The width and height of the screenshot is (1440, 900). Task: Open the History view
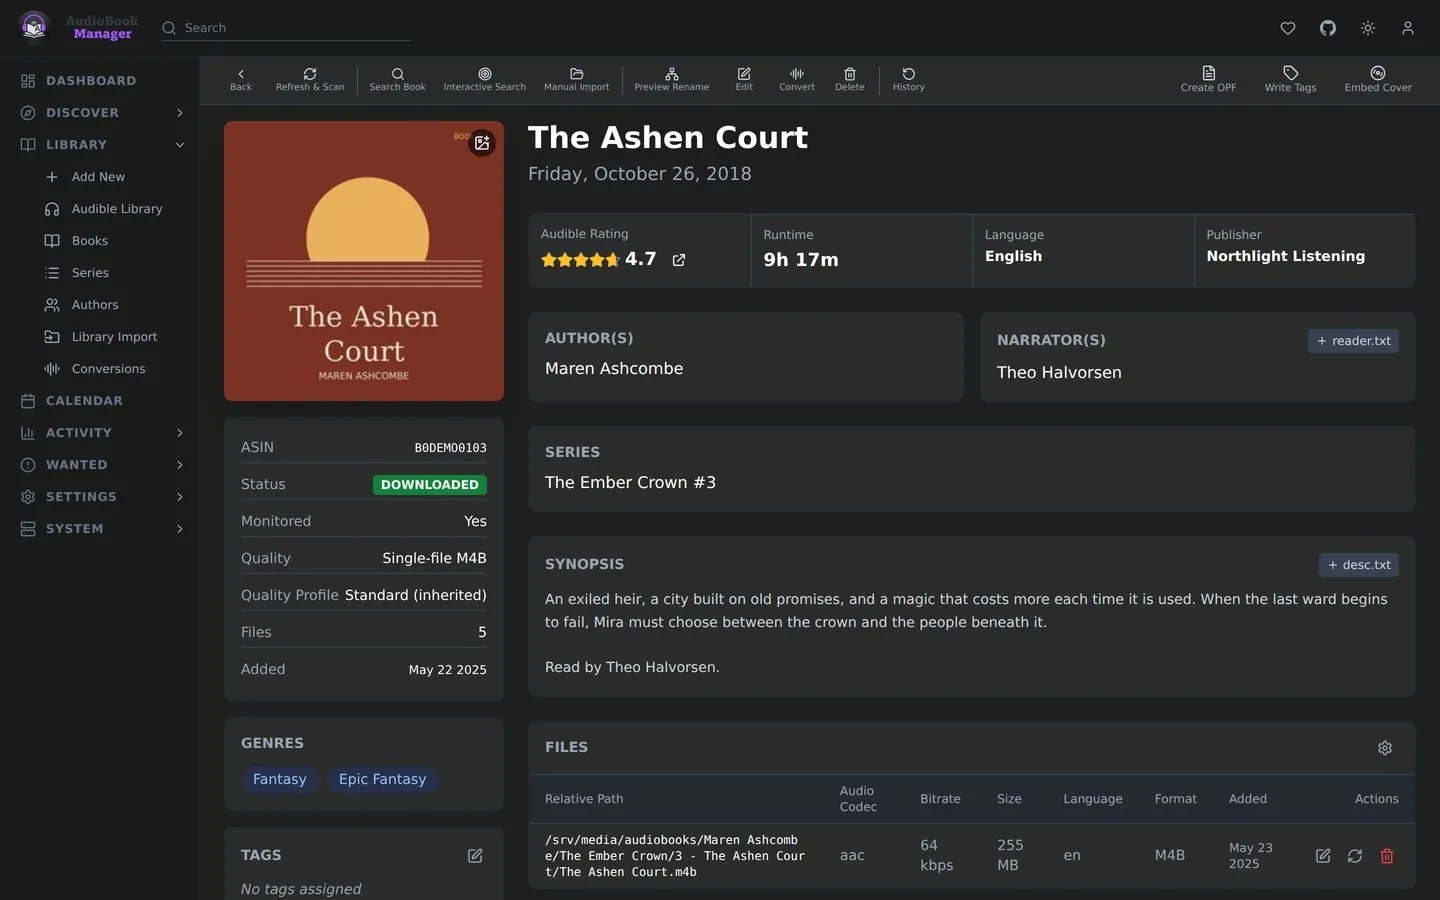click(x=908, y=80)
